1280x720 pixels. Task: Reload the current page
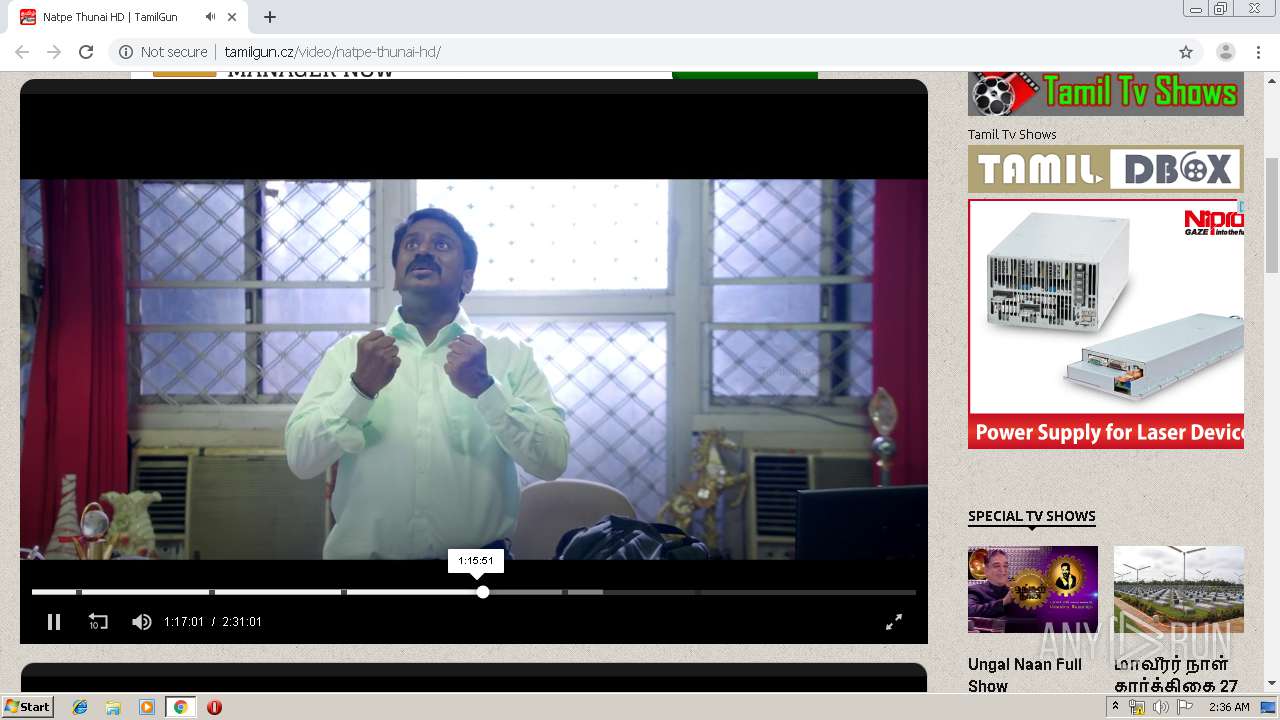pos(86,52)
